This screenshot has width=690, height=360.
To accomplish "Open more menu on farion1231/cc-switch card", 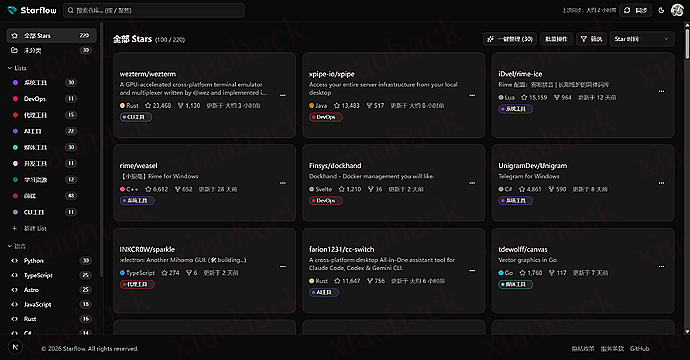I will pos(472,270).
